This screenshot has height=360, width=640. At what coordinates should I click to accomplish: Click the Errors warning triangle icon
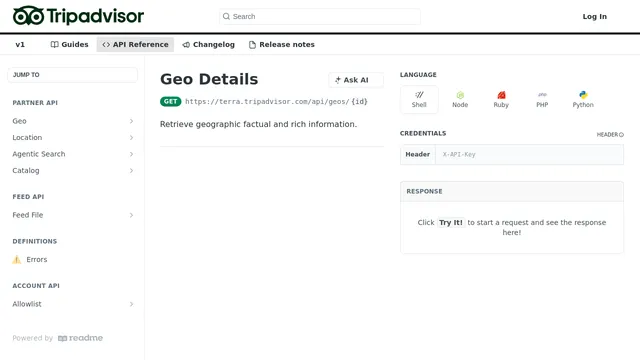tap(17, 260)
